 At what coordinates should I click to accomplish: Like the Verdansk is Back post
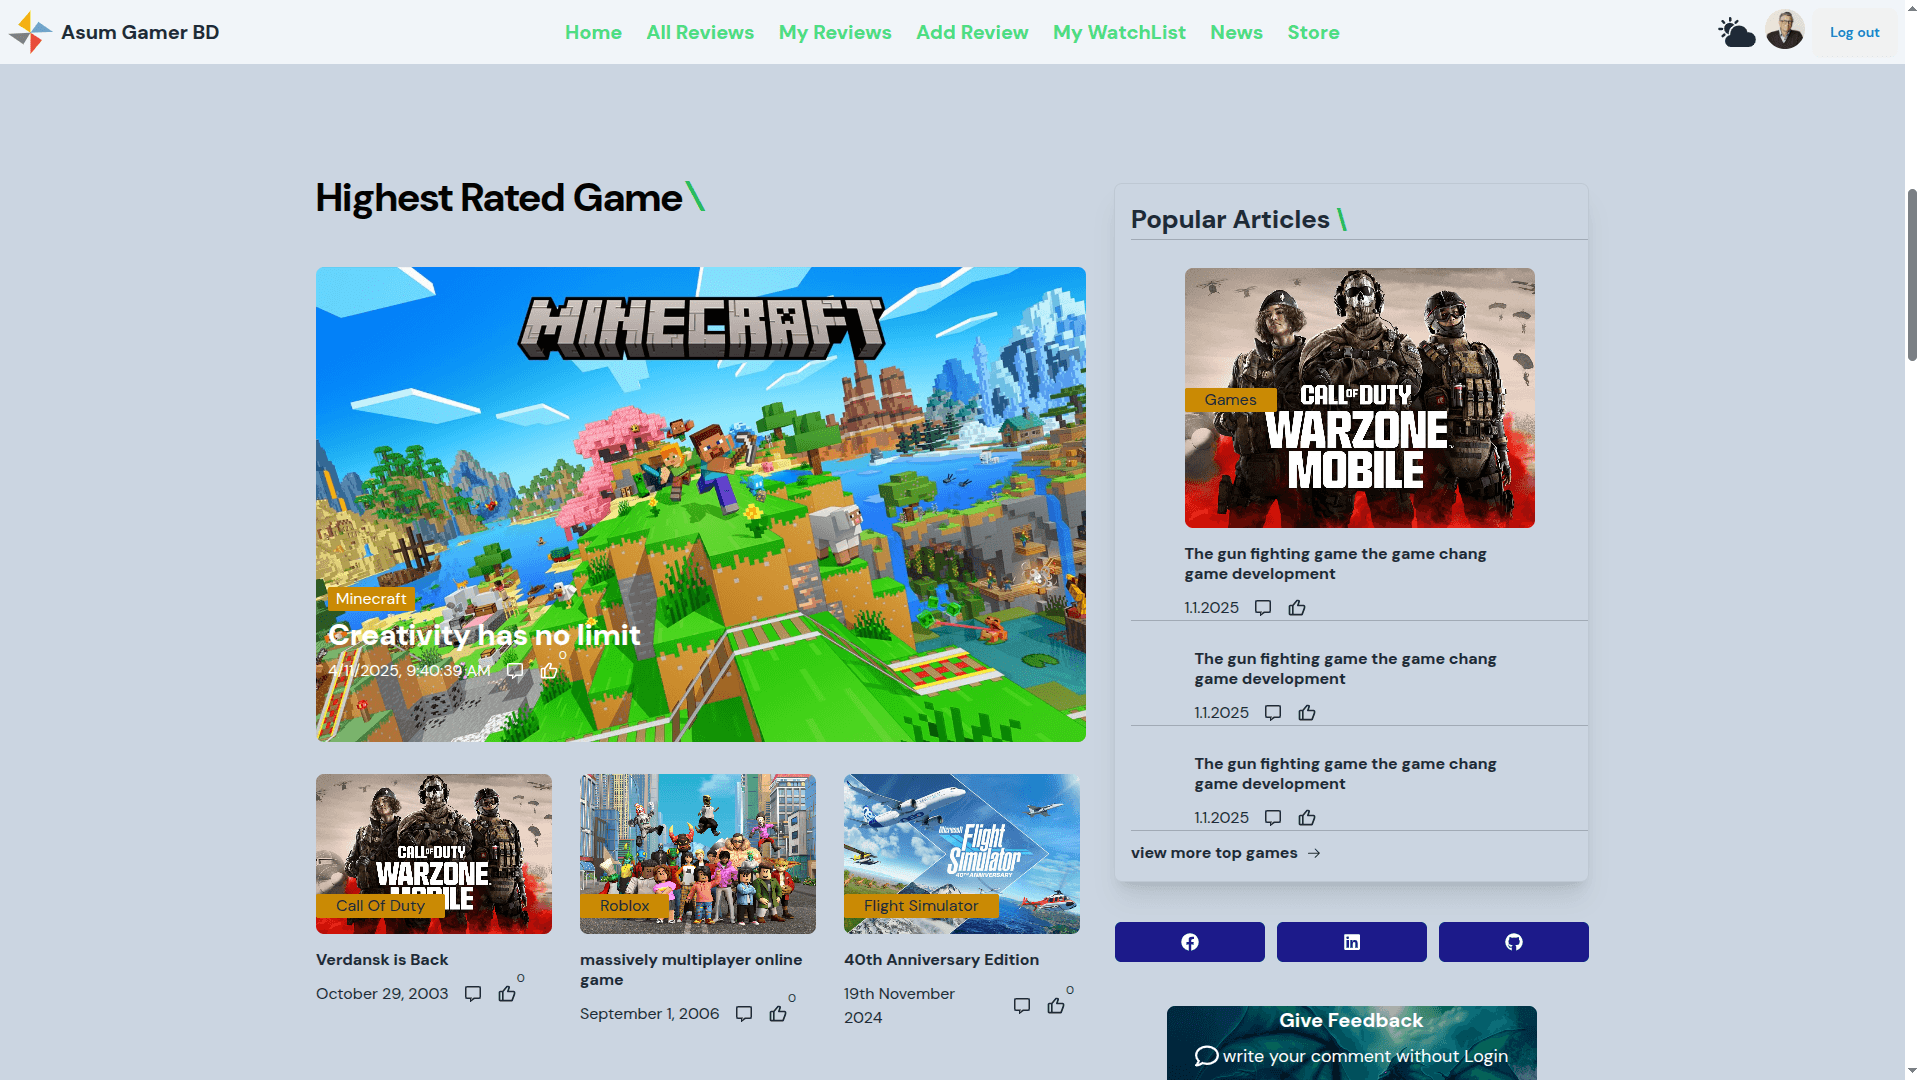click(507, 994)
